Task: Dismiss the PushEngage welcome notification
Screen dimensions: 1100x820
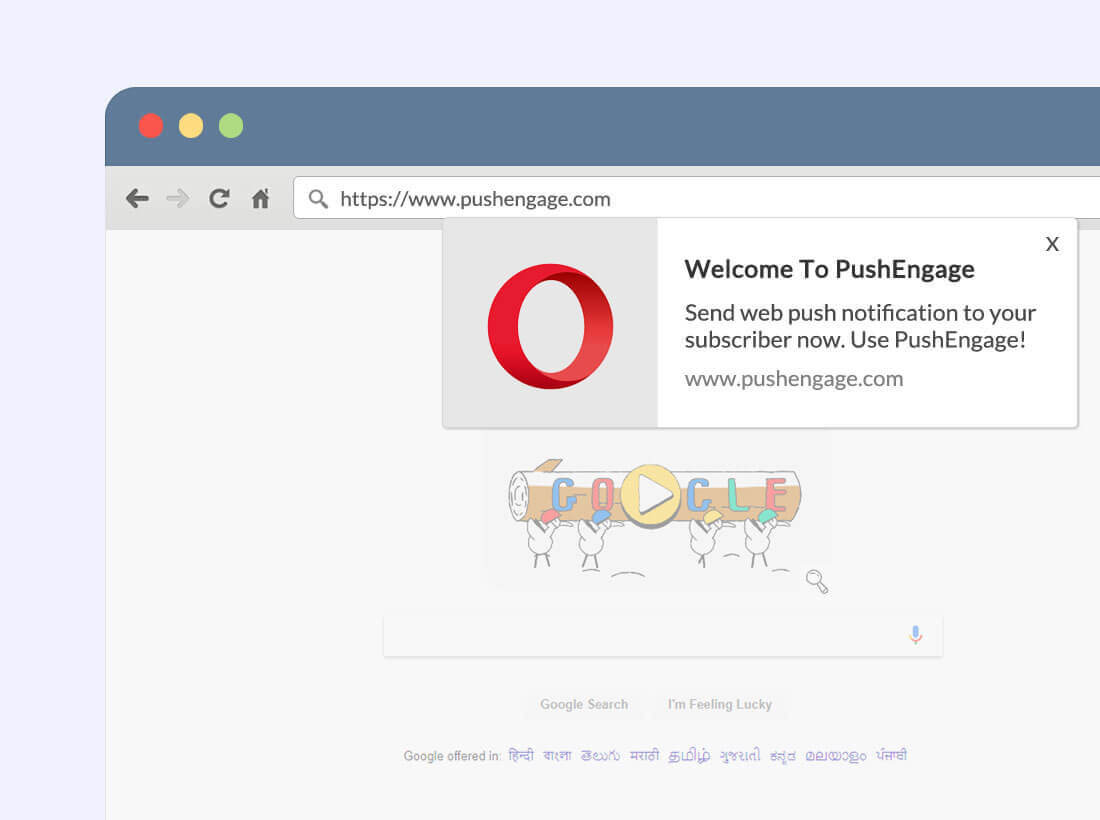Action: (x=1052, y=243)
